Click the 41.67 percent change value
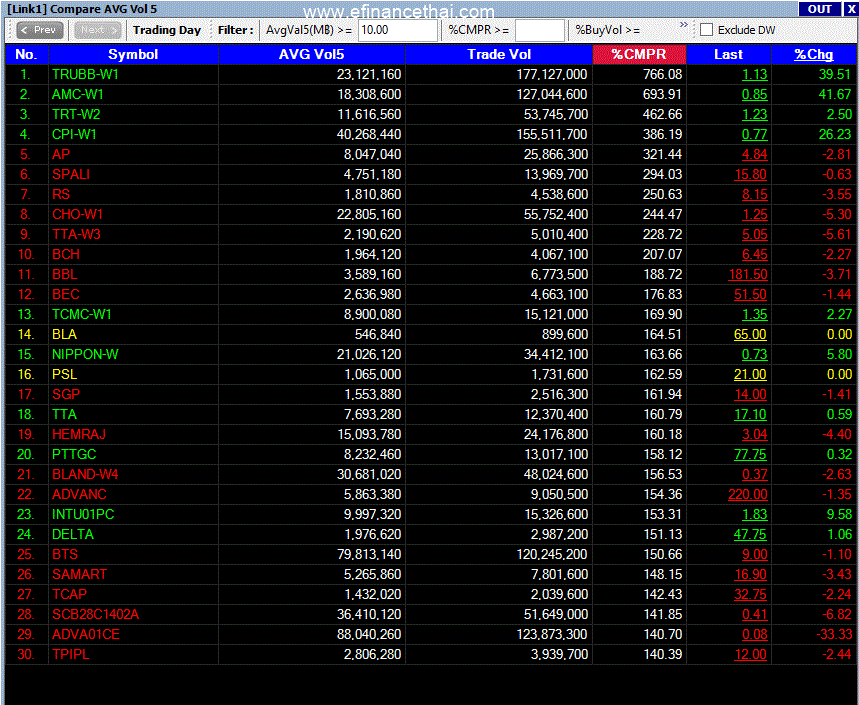Image resolution: width=859 pixels, height=705 pixels. click(835, 94)
